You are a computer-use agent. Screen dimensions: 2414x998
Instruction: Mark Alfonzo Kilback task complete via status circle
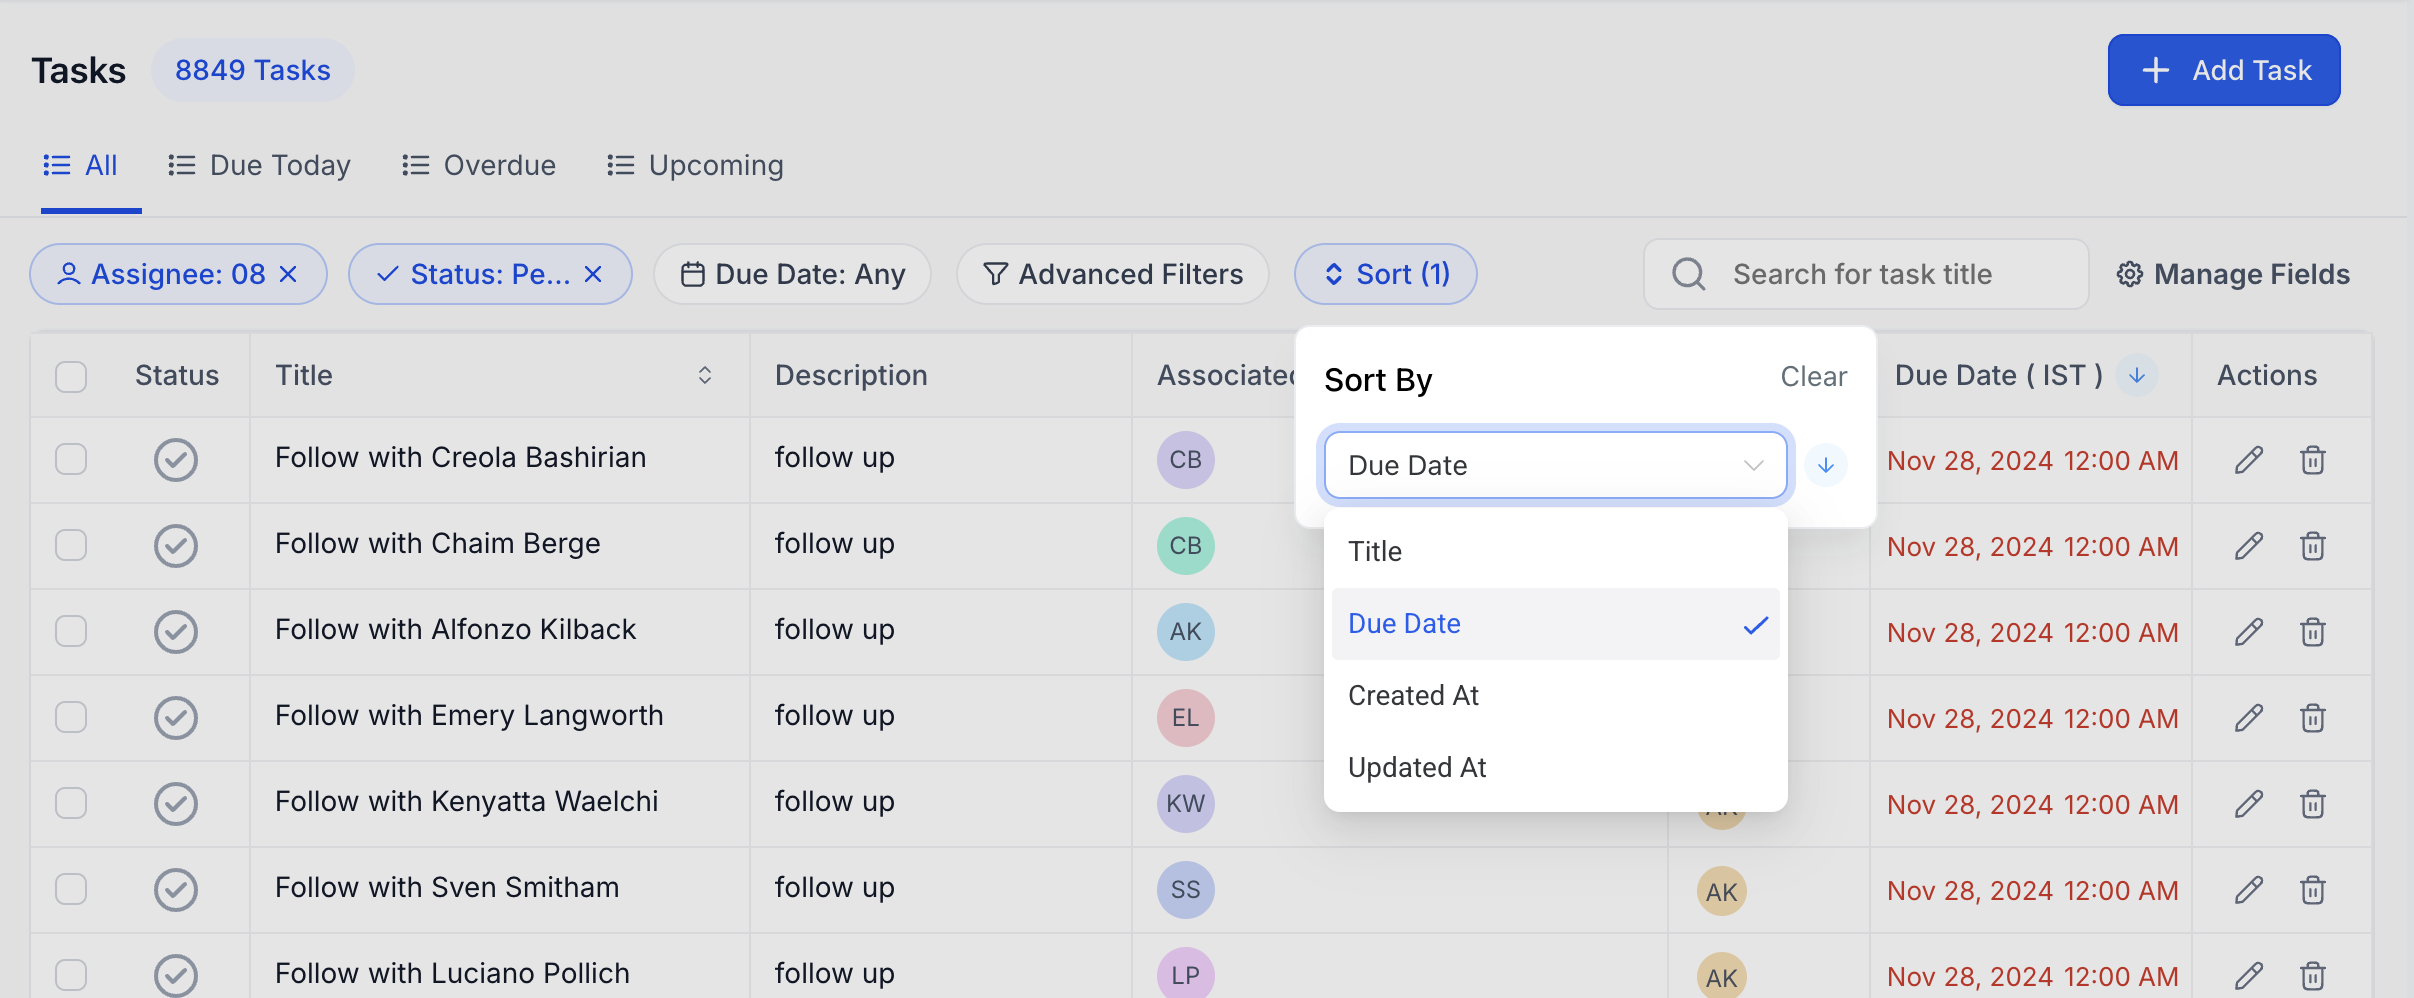point(176,632)
